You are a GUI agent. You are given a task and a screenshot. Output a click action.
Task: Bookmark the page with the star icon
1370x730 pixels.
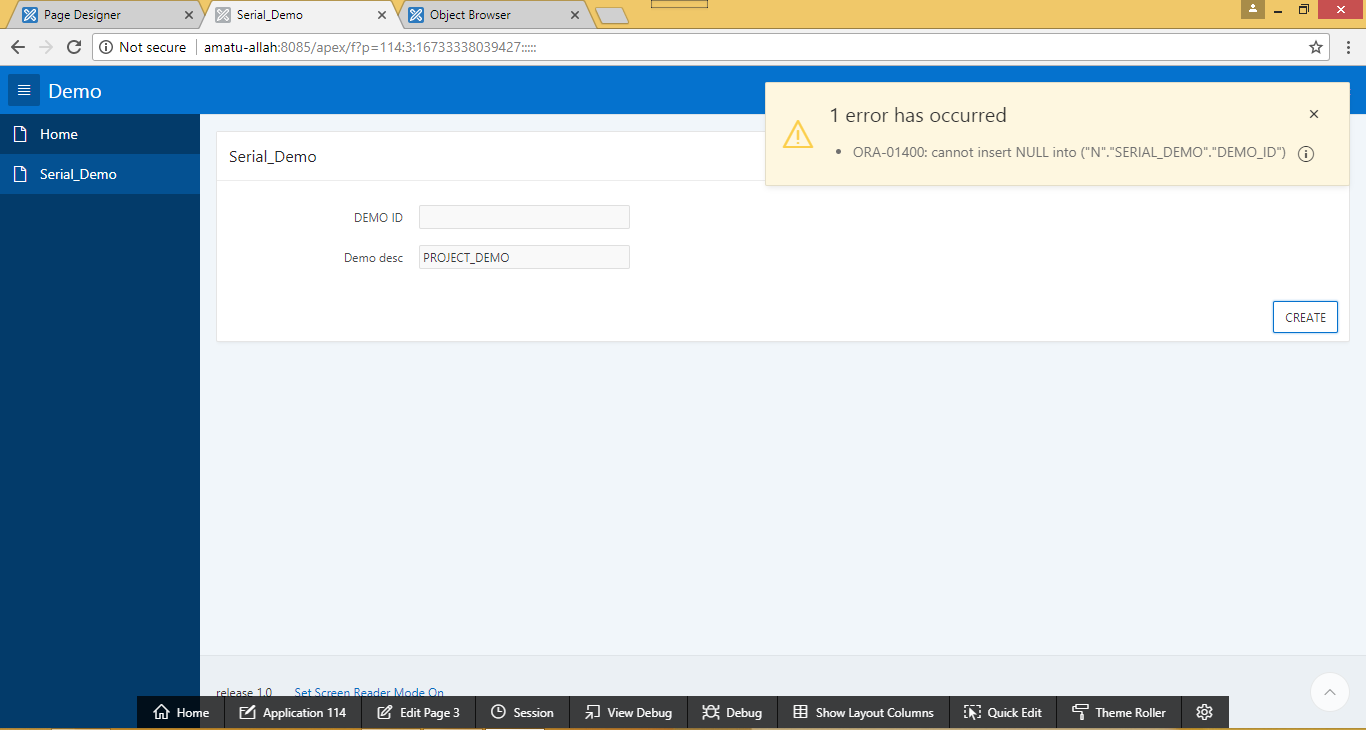[x=1316, y=47]
